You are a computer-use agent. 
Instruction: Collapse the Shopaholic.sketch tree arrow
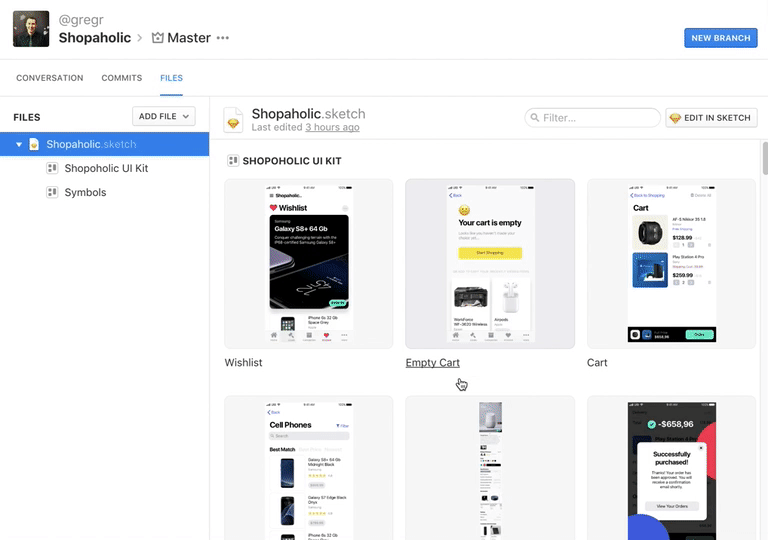tap(19, 144)
